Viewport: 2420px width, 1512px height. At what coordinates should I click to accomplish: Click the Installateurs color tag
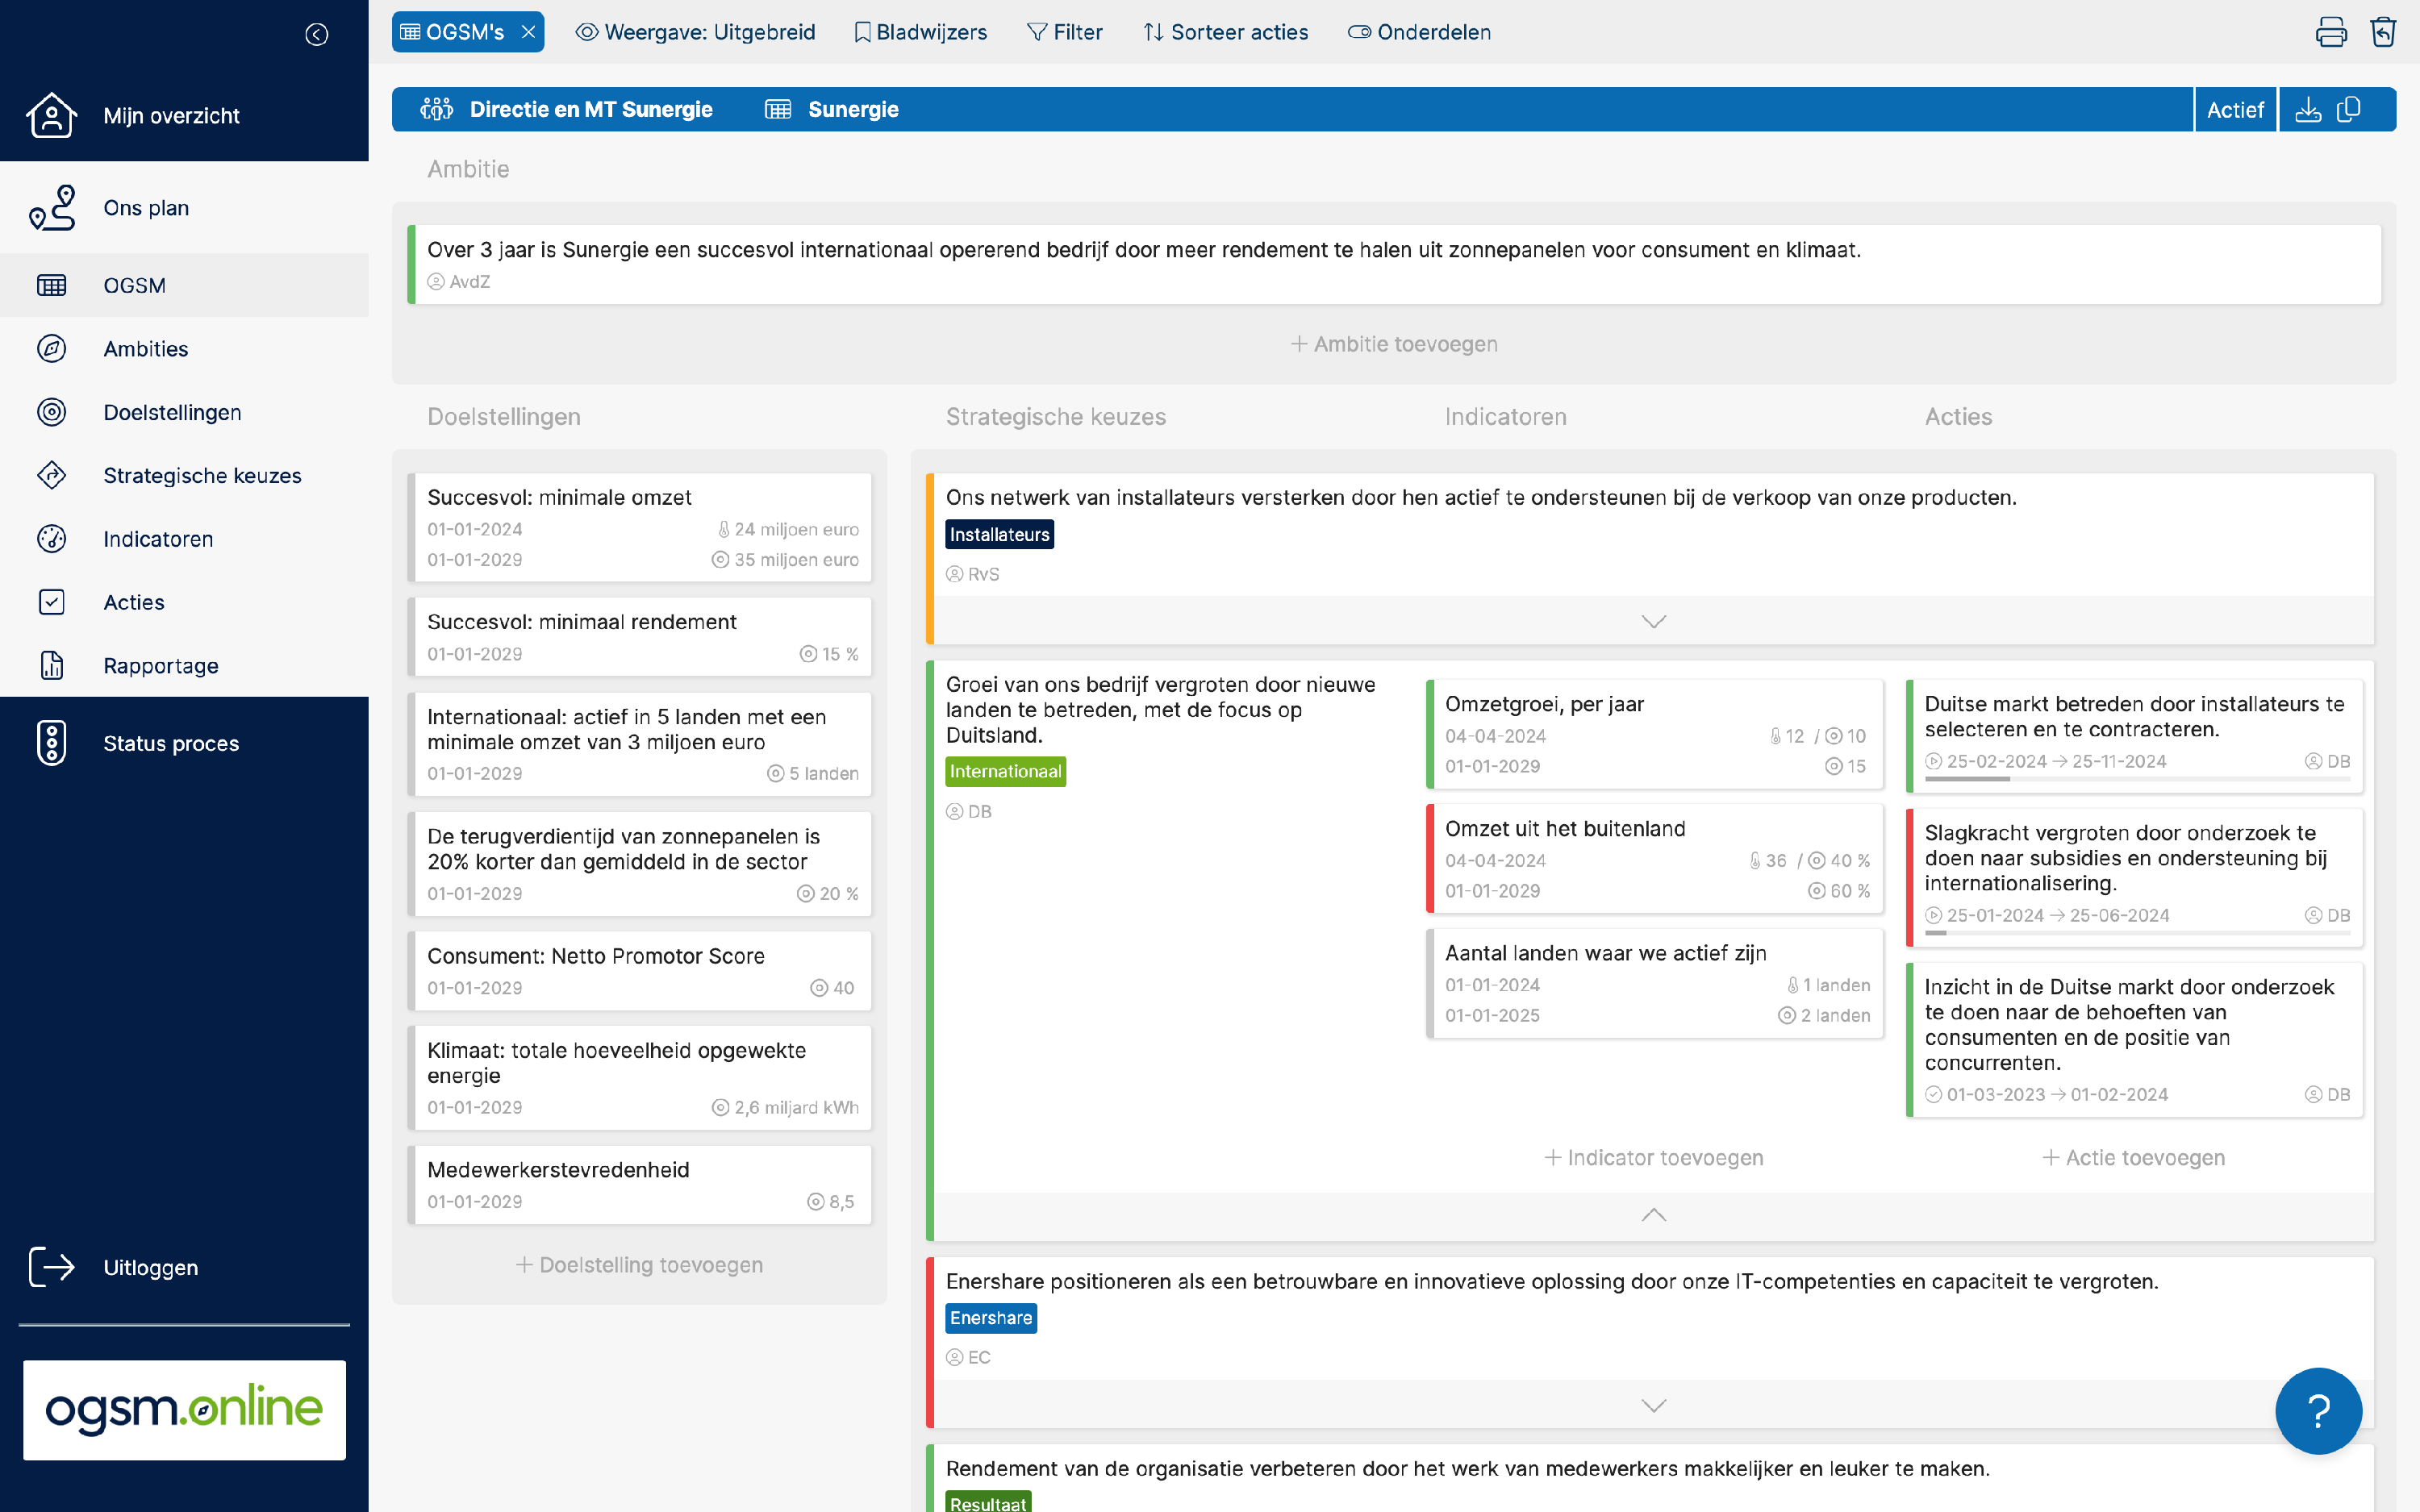point(999,534)
